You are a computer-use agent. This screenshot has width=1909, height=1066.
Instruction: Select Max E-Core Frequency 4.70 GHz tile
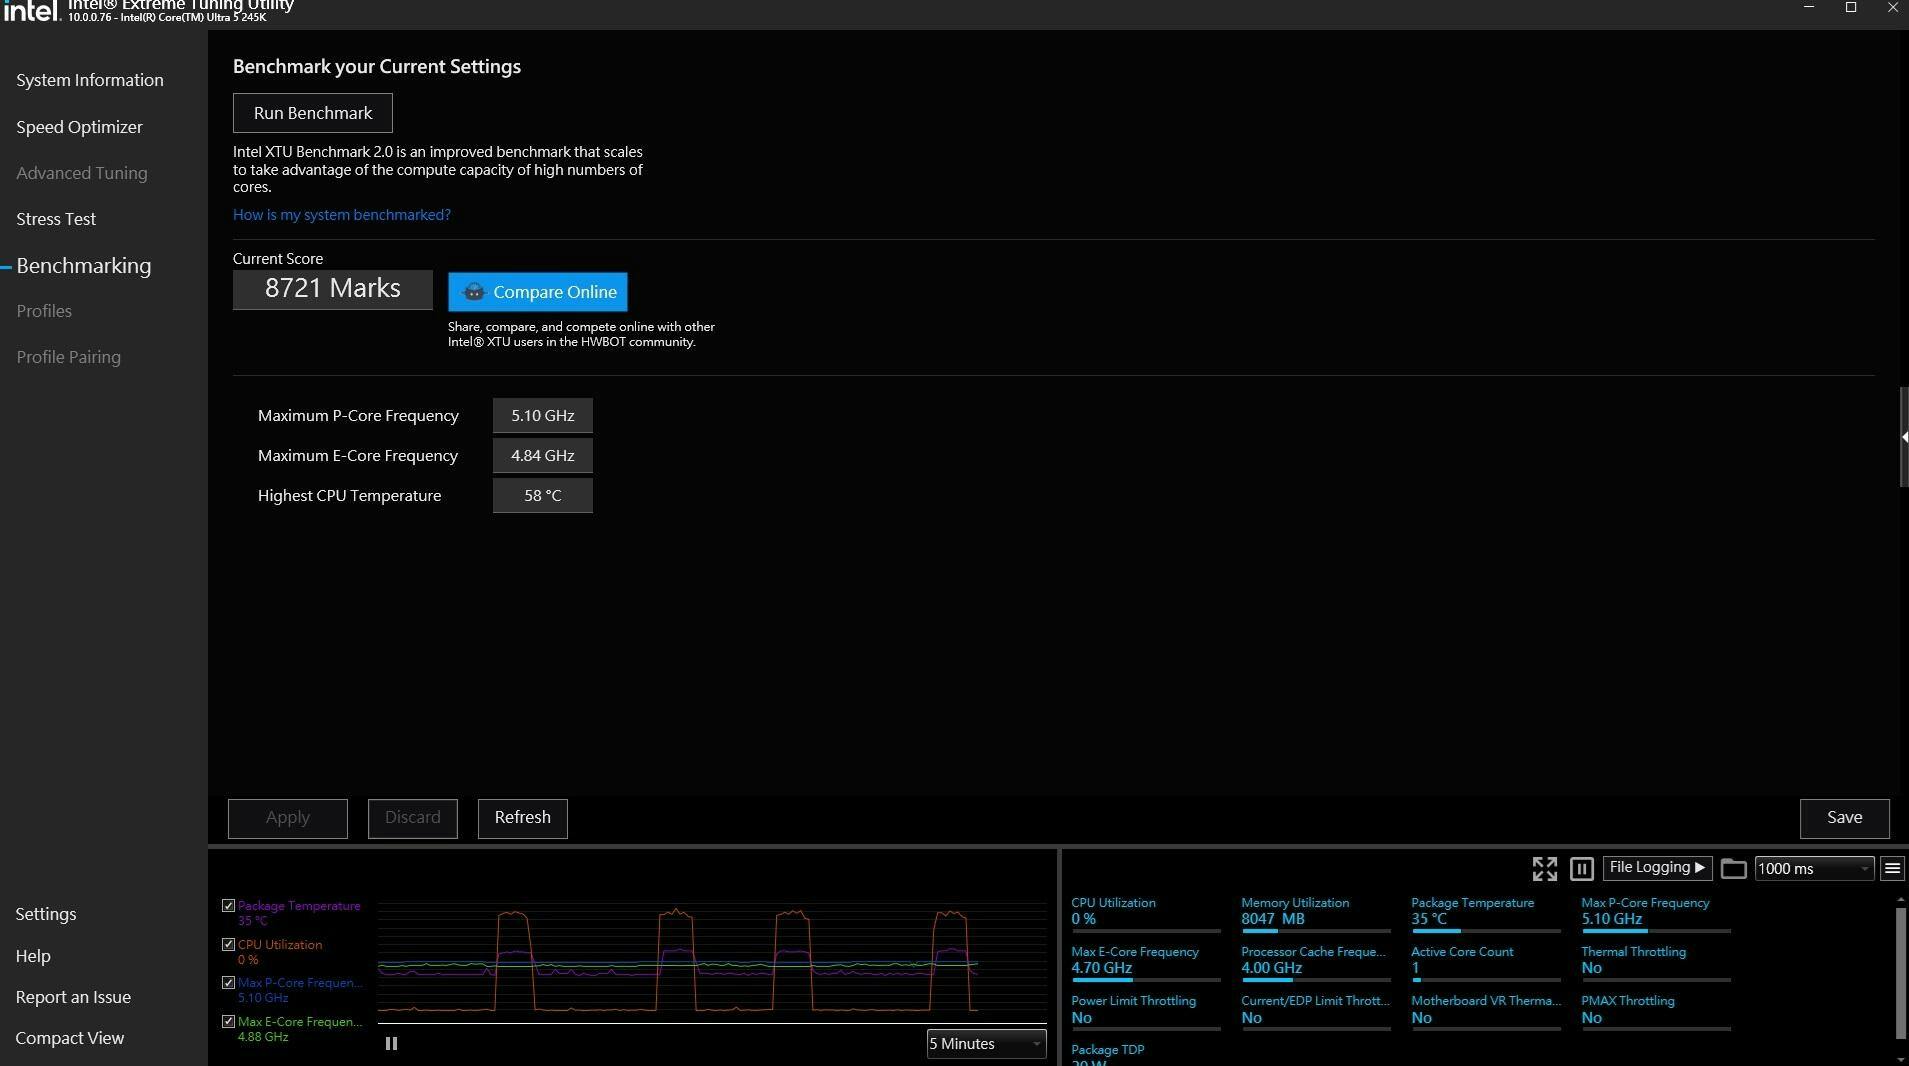[1146, 963]
